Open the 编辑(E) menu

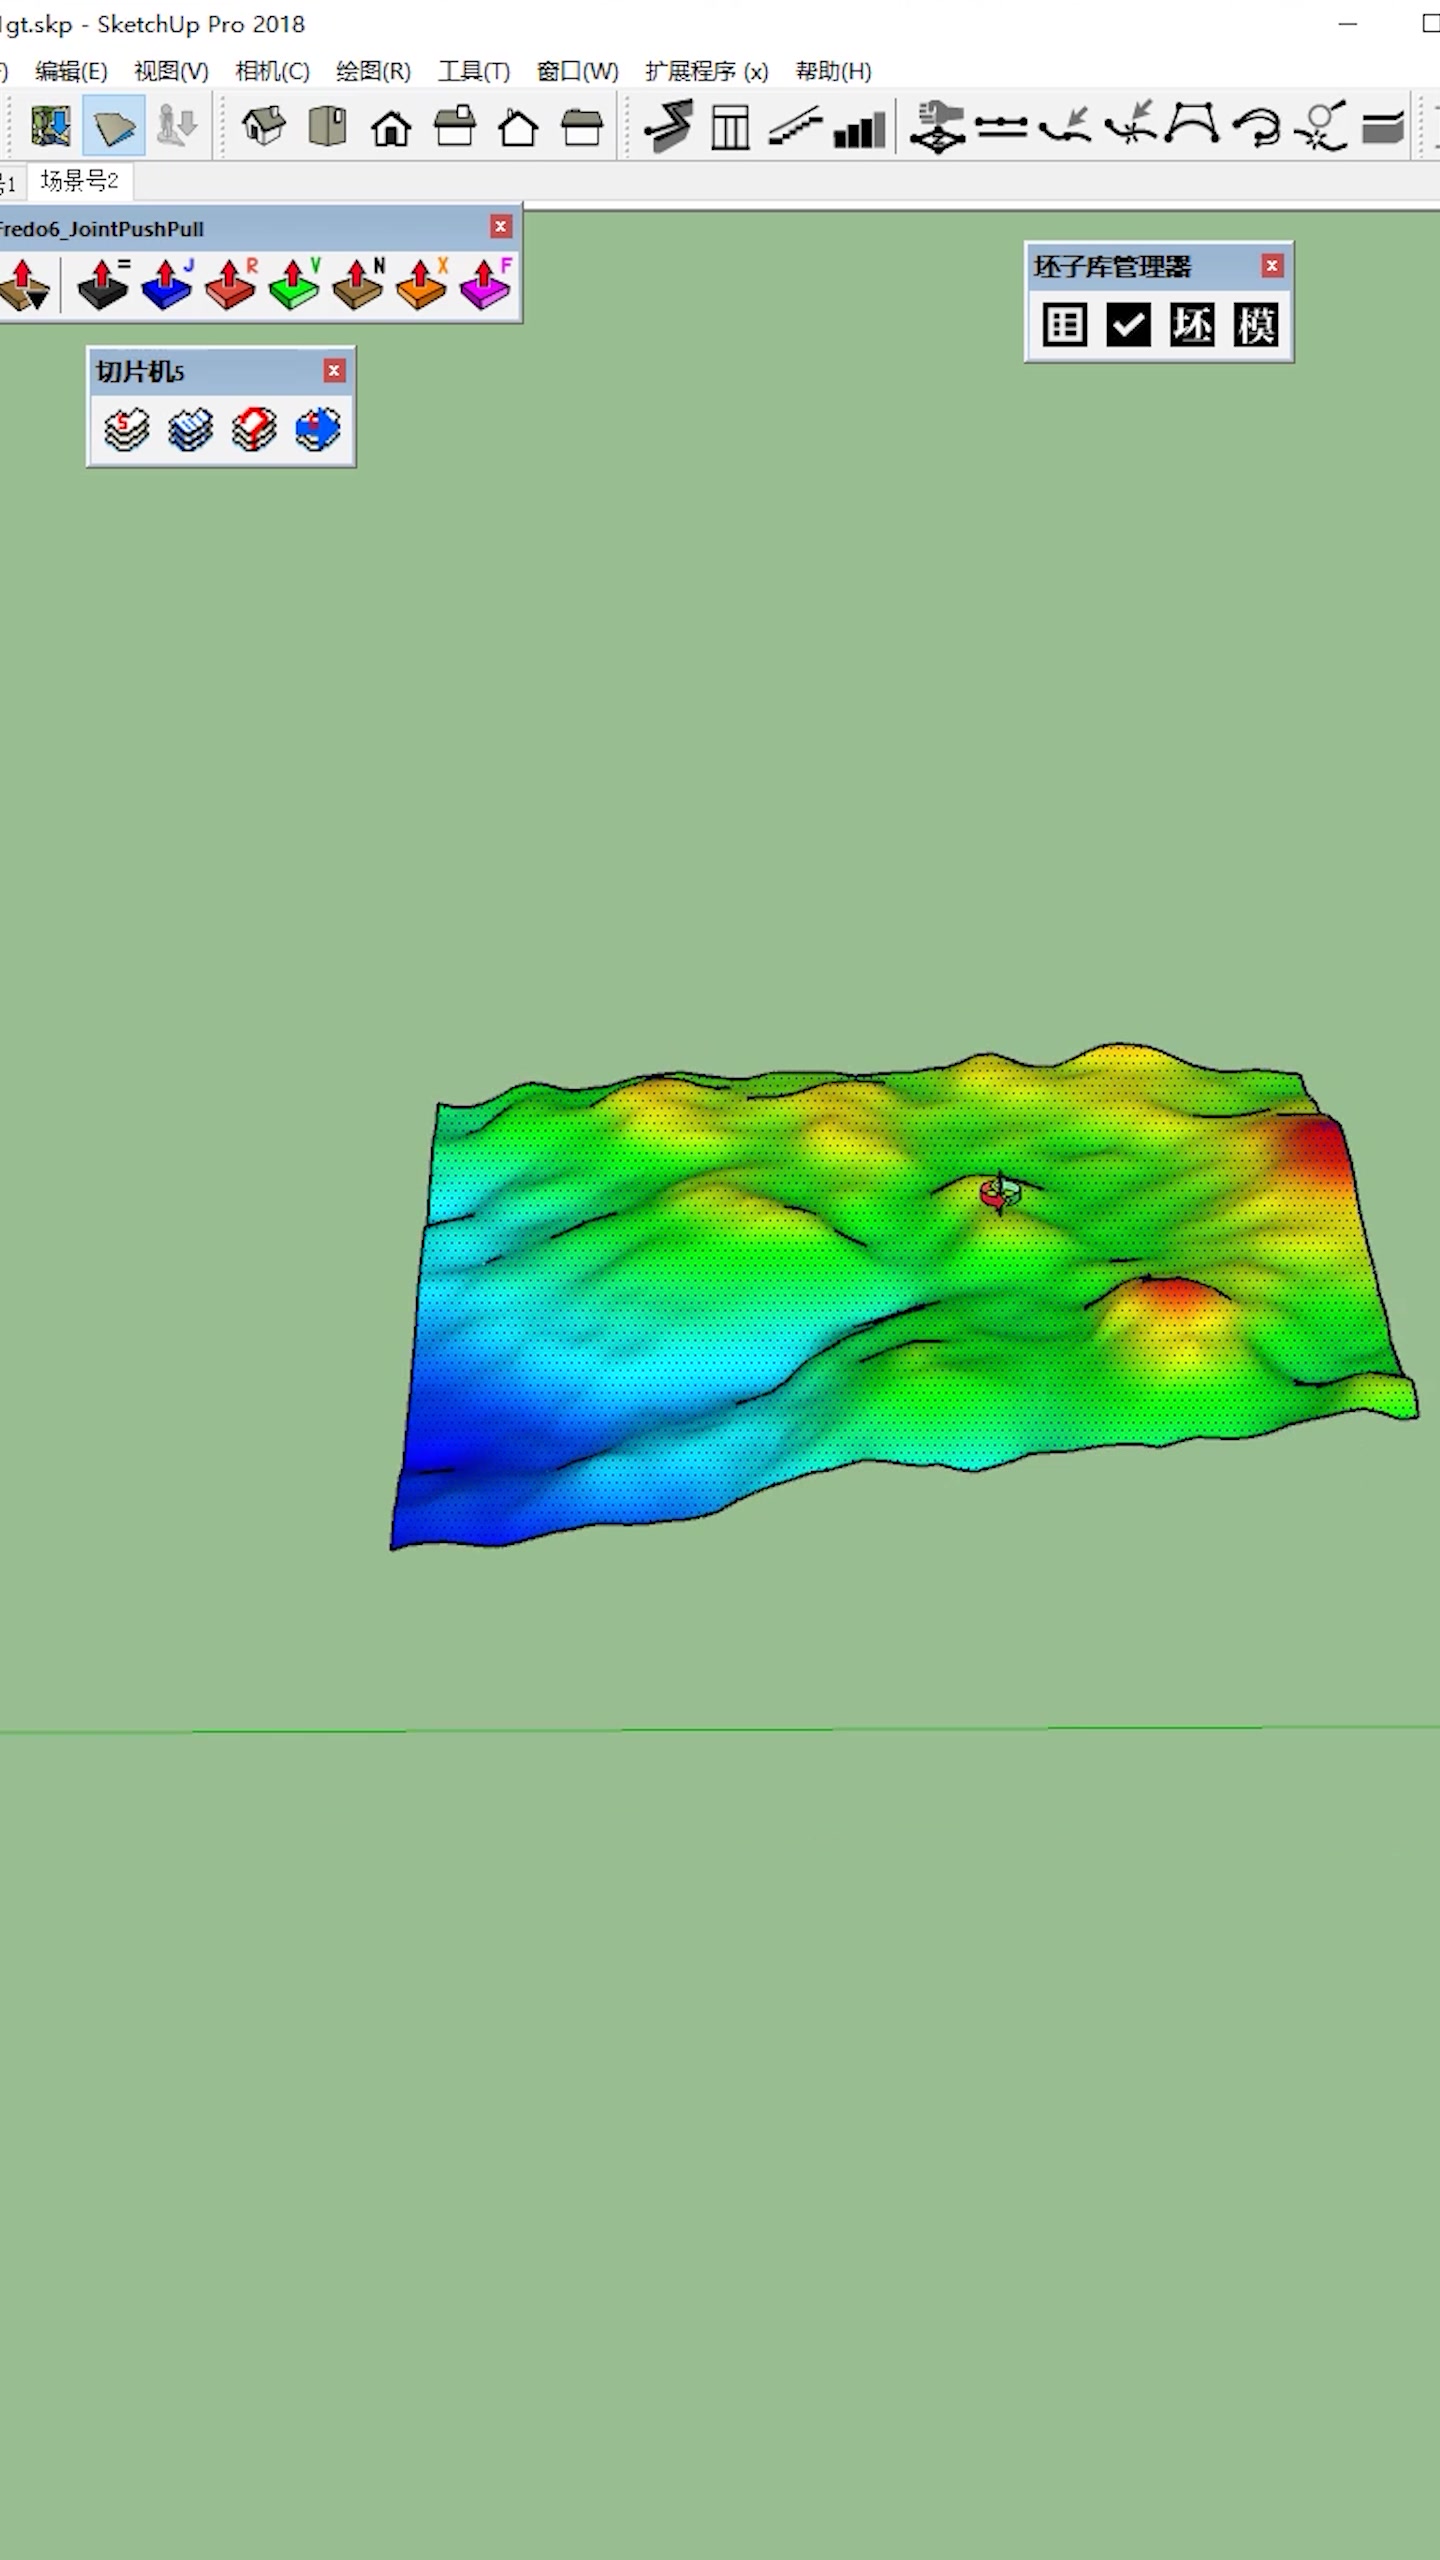71,71
